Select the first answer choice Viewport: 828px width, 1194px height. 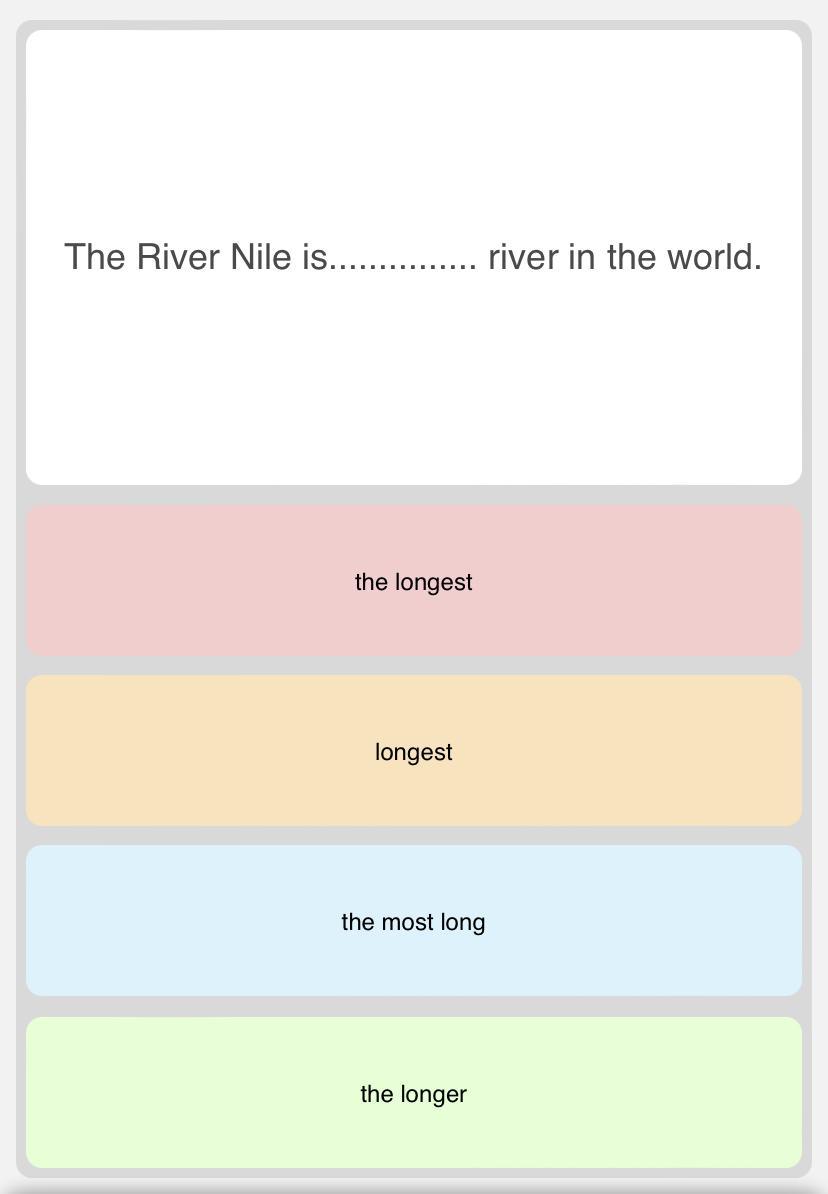(x=413, y=582)
